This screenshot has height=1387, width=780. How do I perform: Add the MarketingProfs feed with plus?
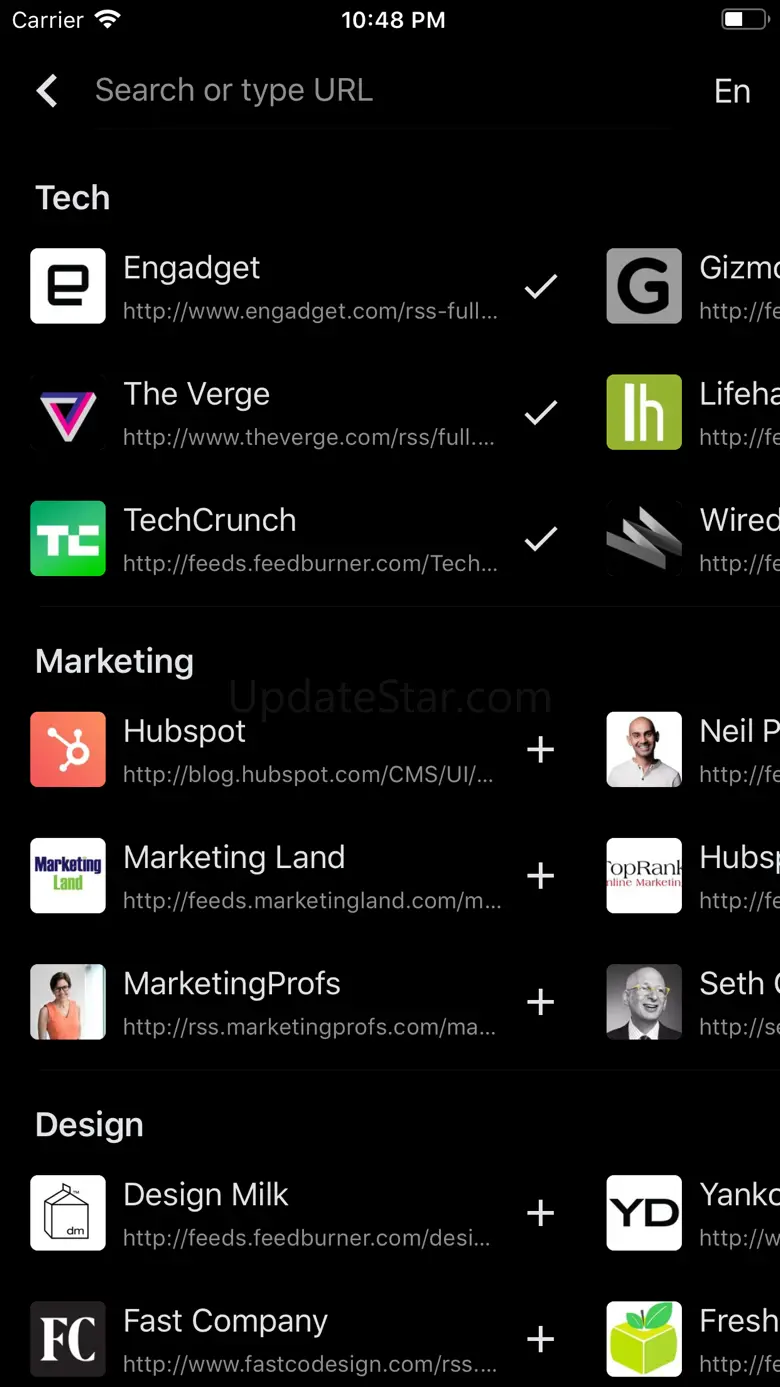(541, 1002)
